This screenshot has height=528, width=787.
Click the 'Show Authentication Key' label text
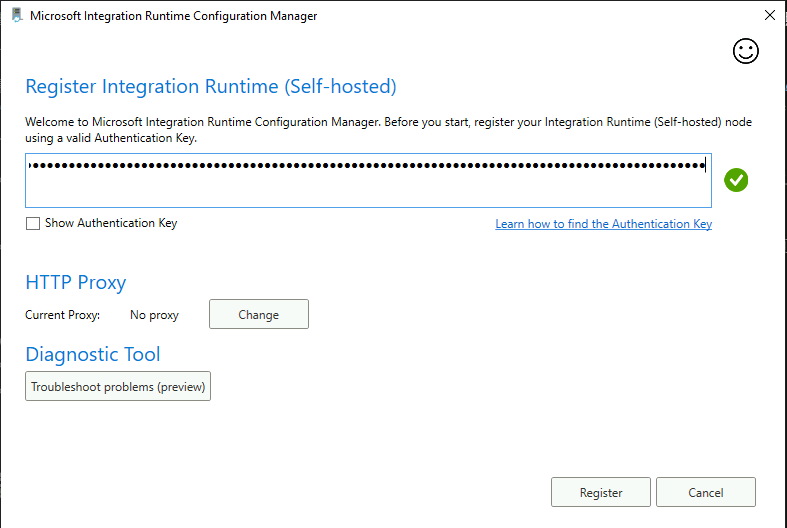(111, 223)
